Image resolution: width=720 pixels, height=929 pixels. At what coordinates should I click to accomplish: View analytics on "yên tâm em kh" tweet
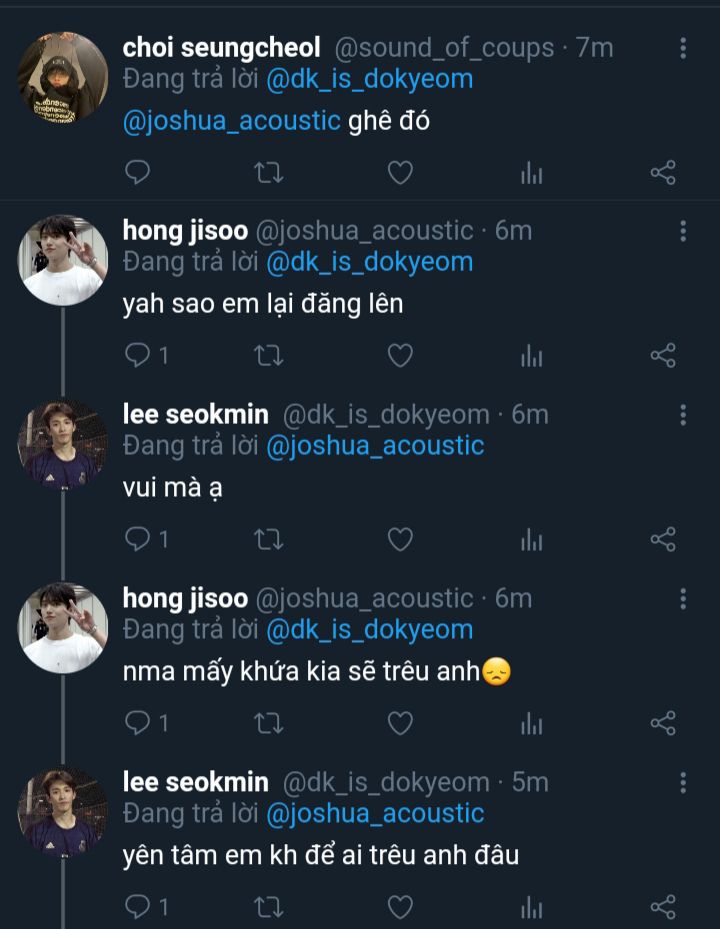(x=532, y=907)
